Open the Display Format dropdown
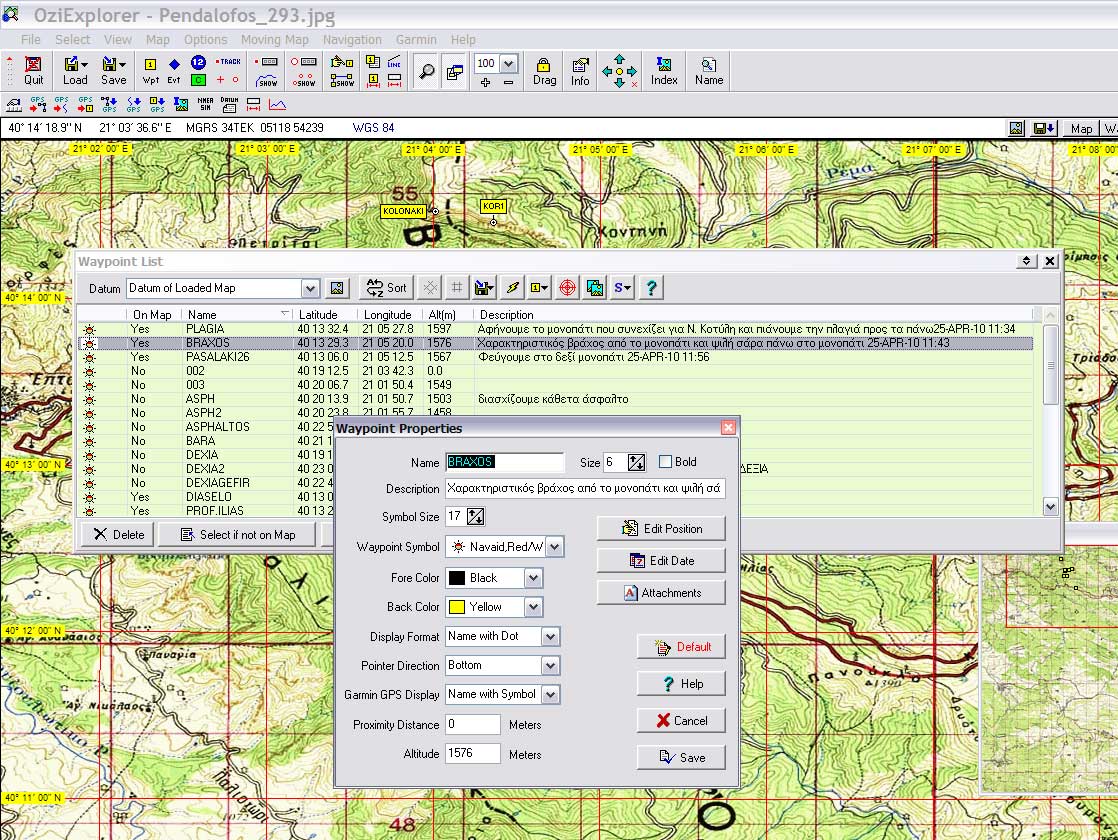Screen dimensions: 1118x840 [550, 637]
